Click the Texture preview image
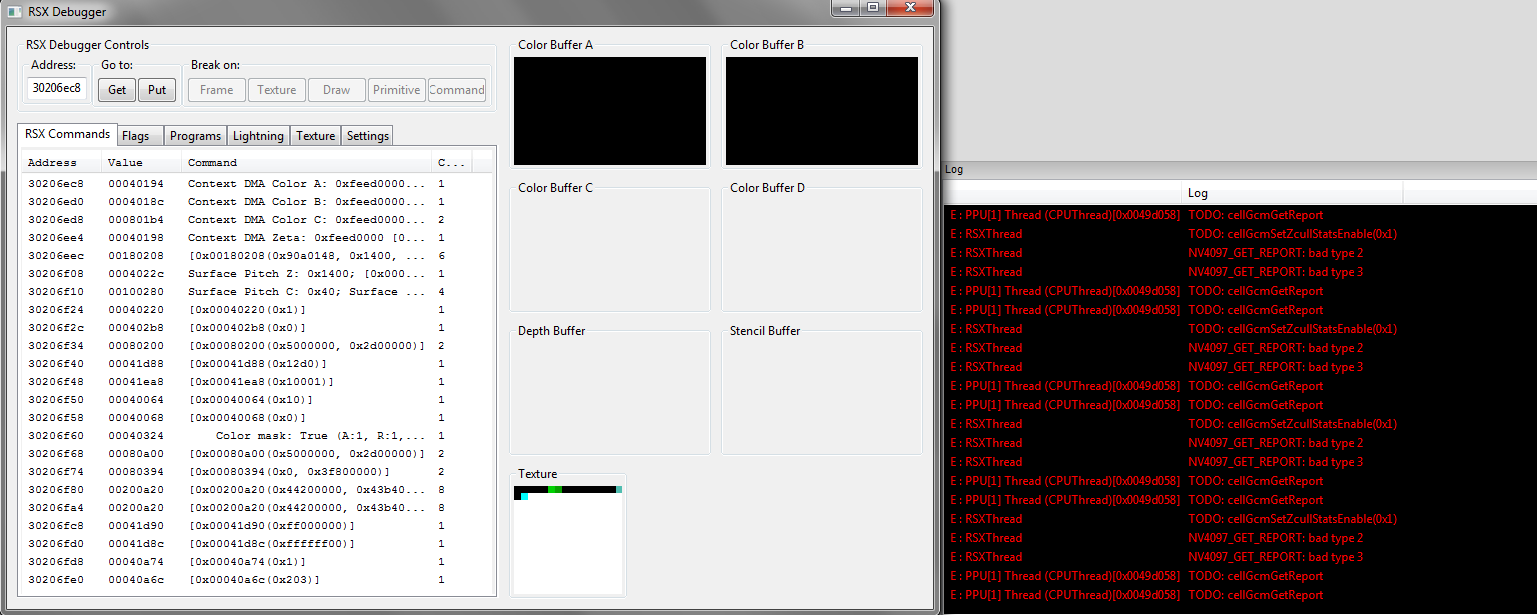This screenshot has height=615, width=1537. pyautogui.click(x=568, y=540)
